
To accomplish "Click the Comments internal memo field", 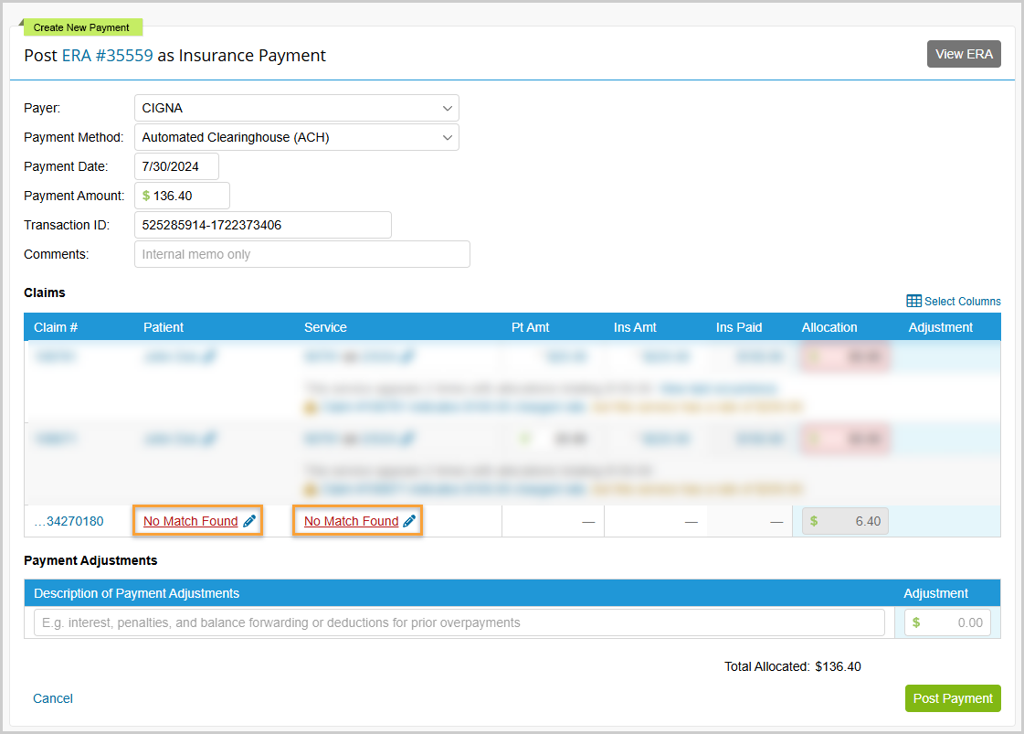I will [302, 254].
